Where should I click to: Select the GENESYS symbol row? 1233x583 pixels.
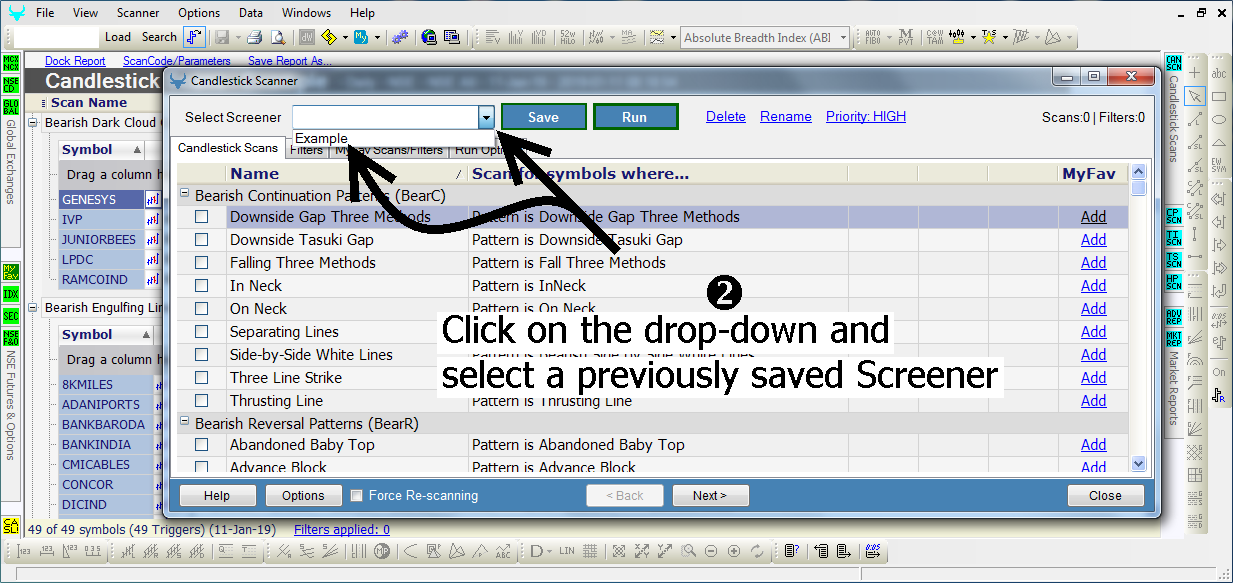102,199
